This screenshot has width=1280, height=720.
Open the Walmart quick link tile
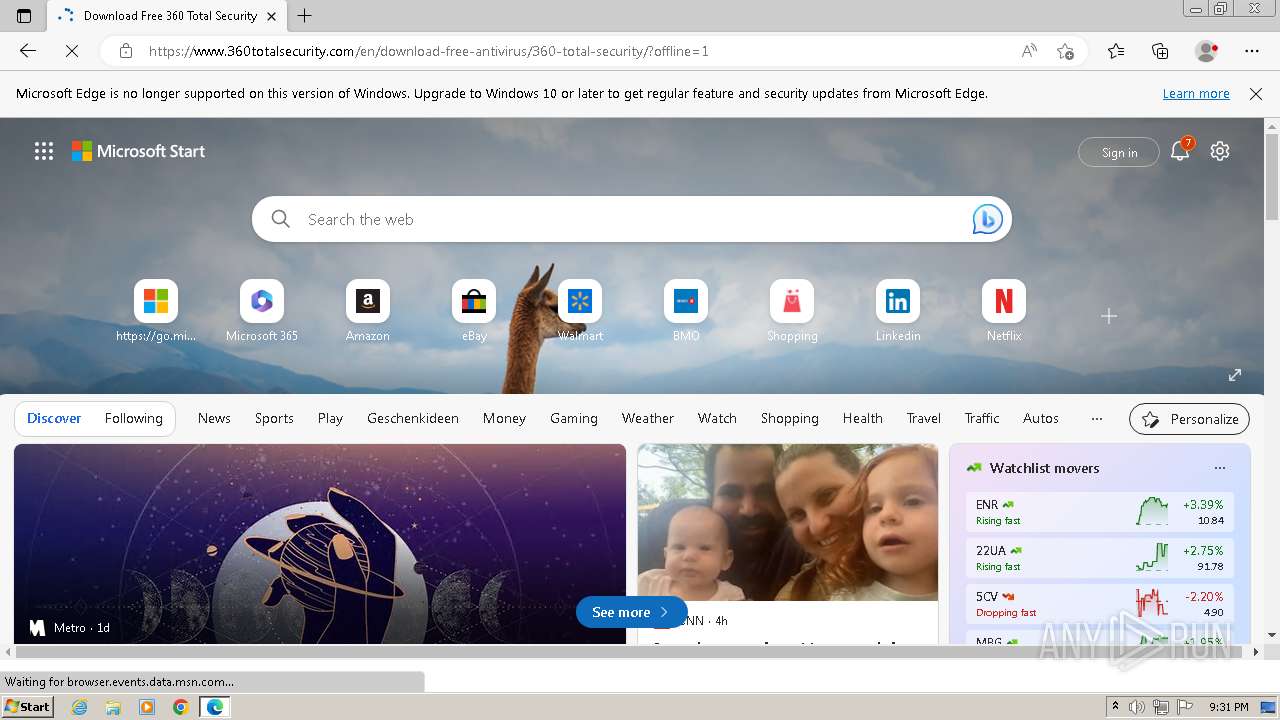[x=580, y=311]
